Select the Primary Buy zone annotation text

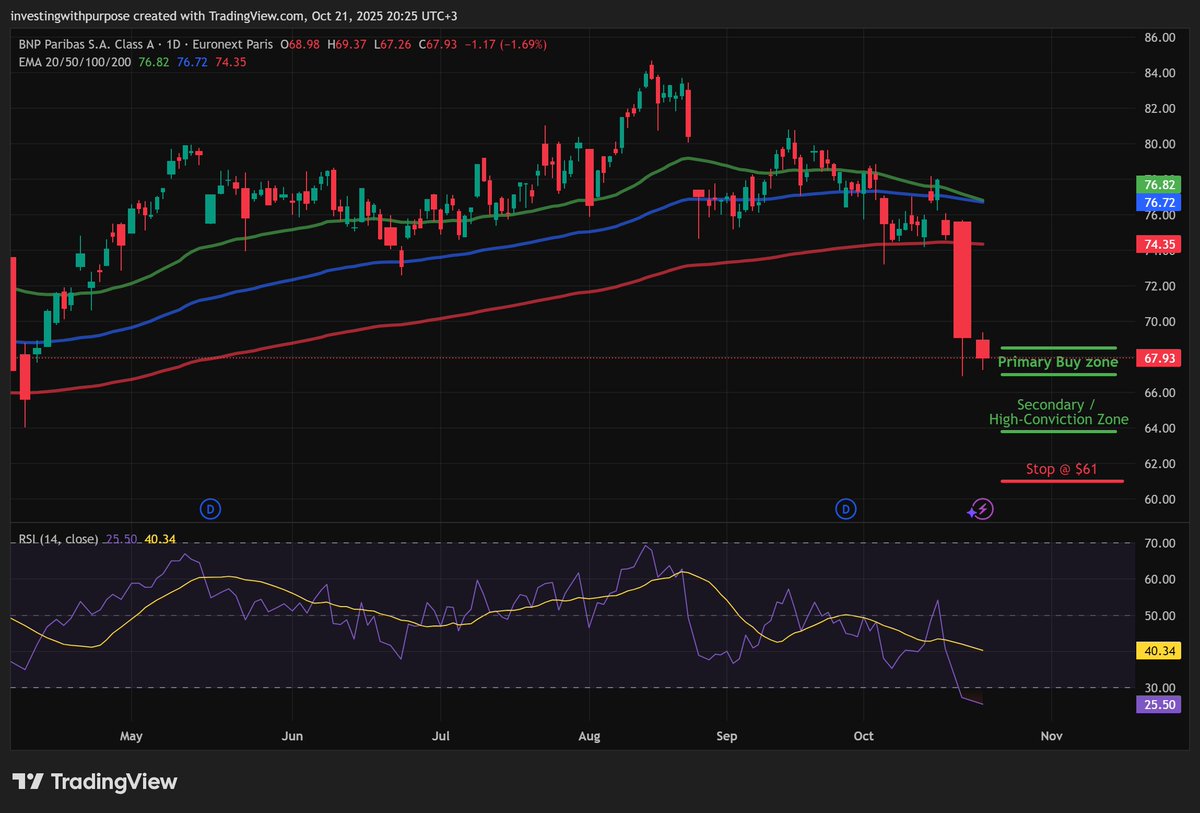pos(1058,362)
